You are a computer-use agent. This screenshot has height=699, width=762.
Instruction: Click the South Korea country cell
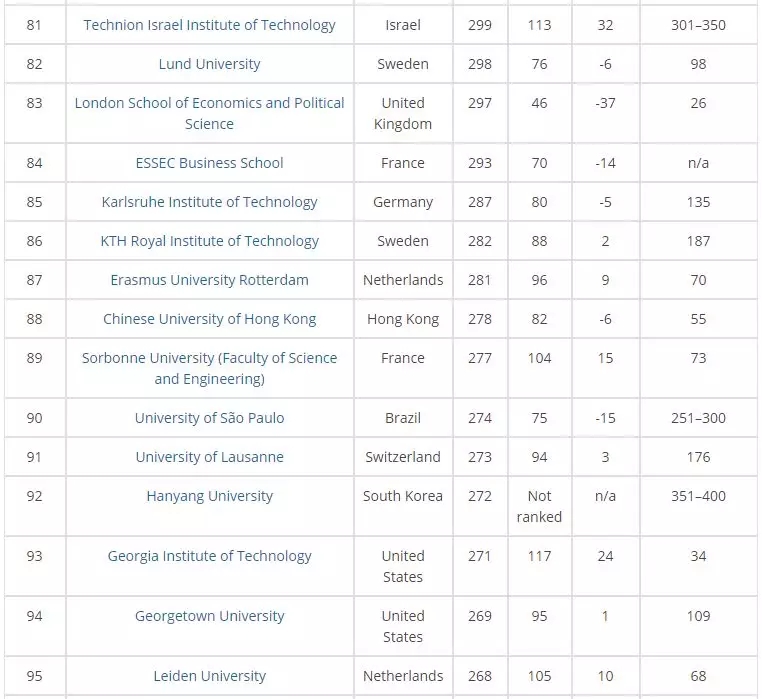click(x=403, y=496)
